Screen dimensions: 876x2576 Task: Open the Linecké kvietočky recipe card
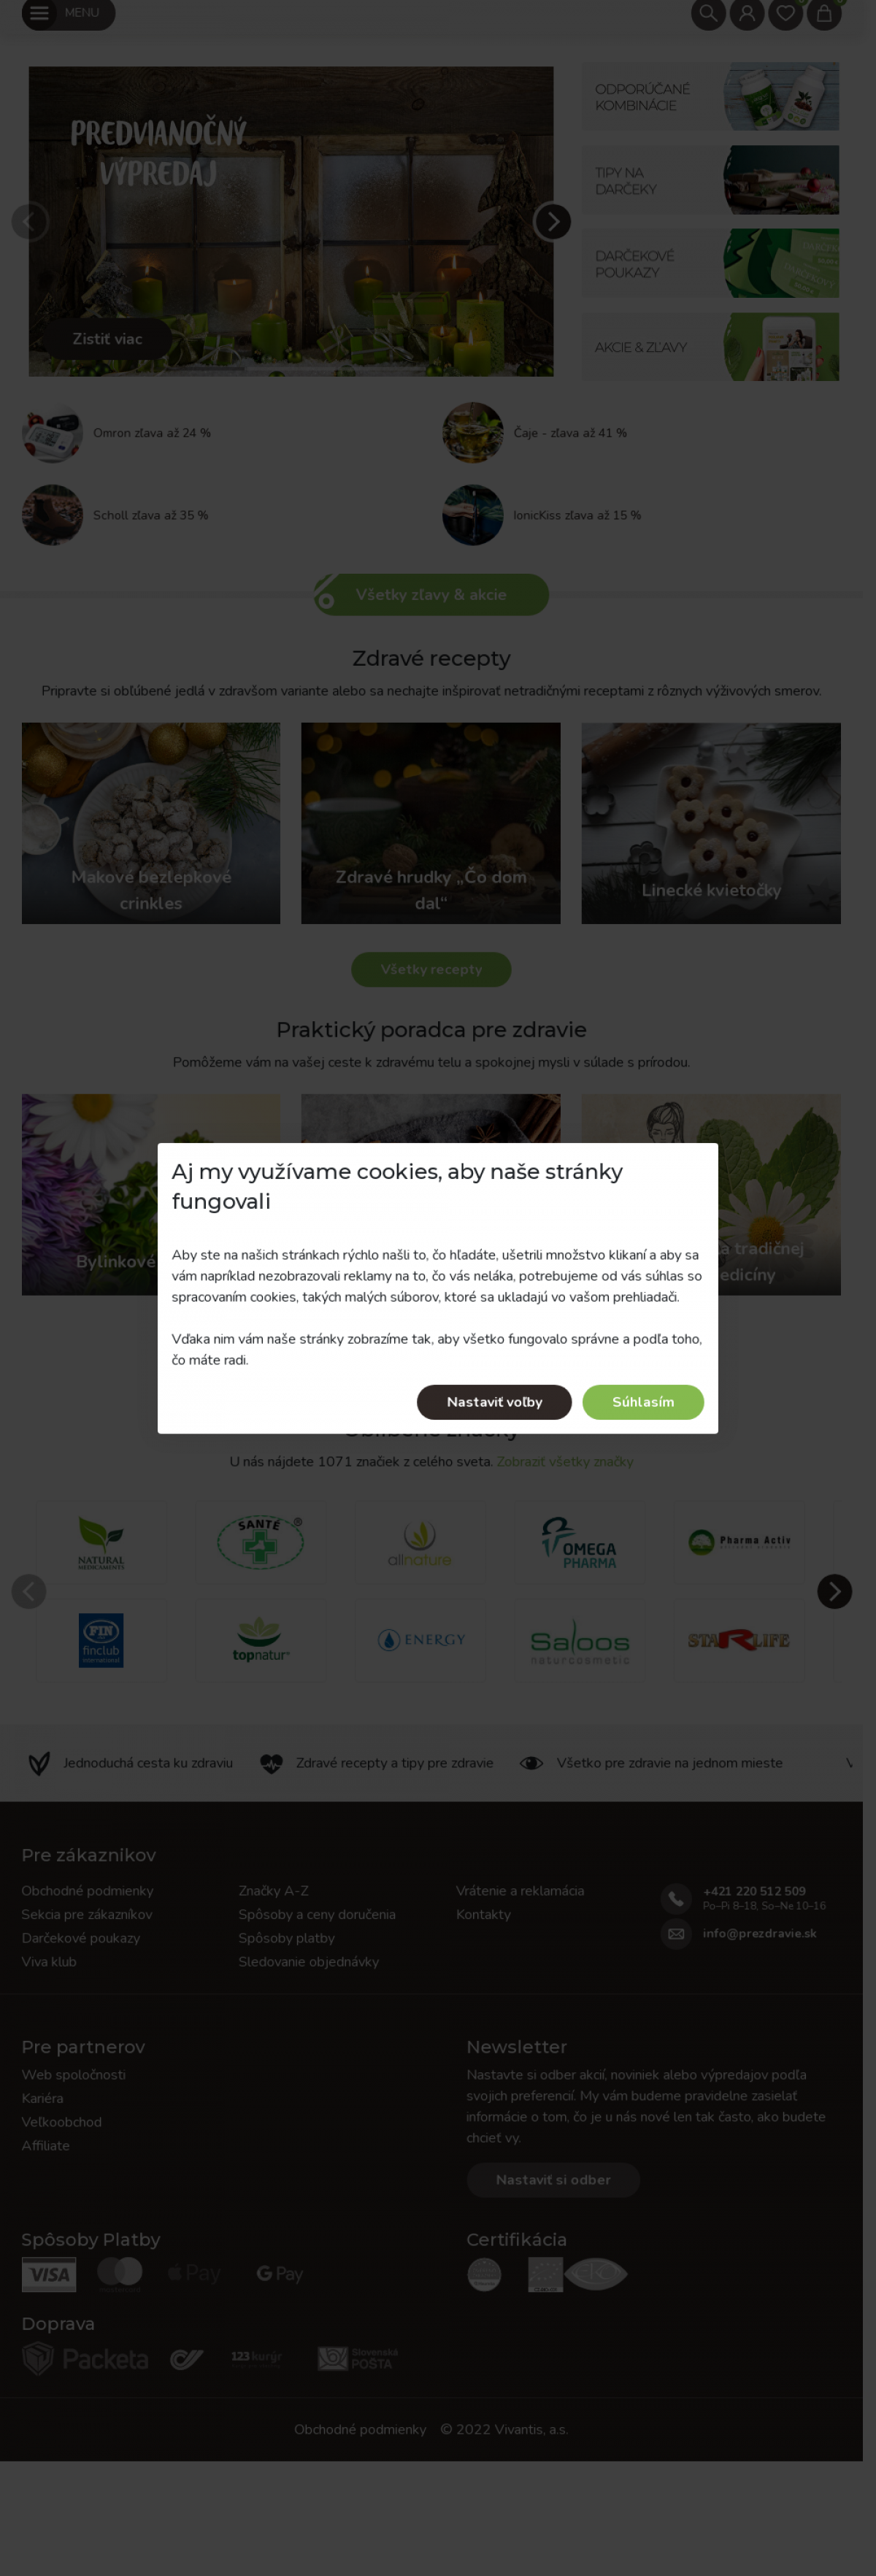click(711, 823)
